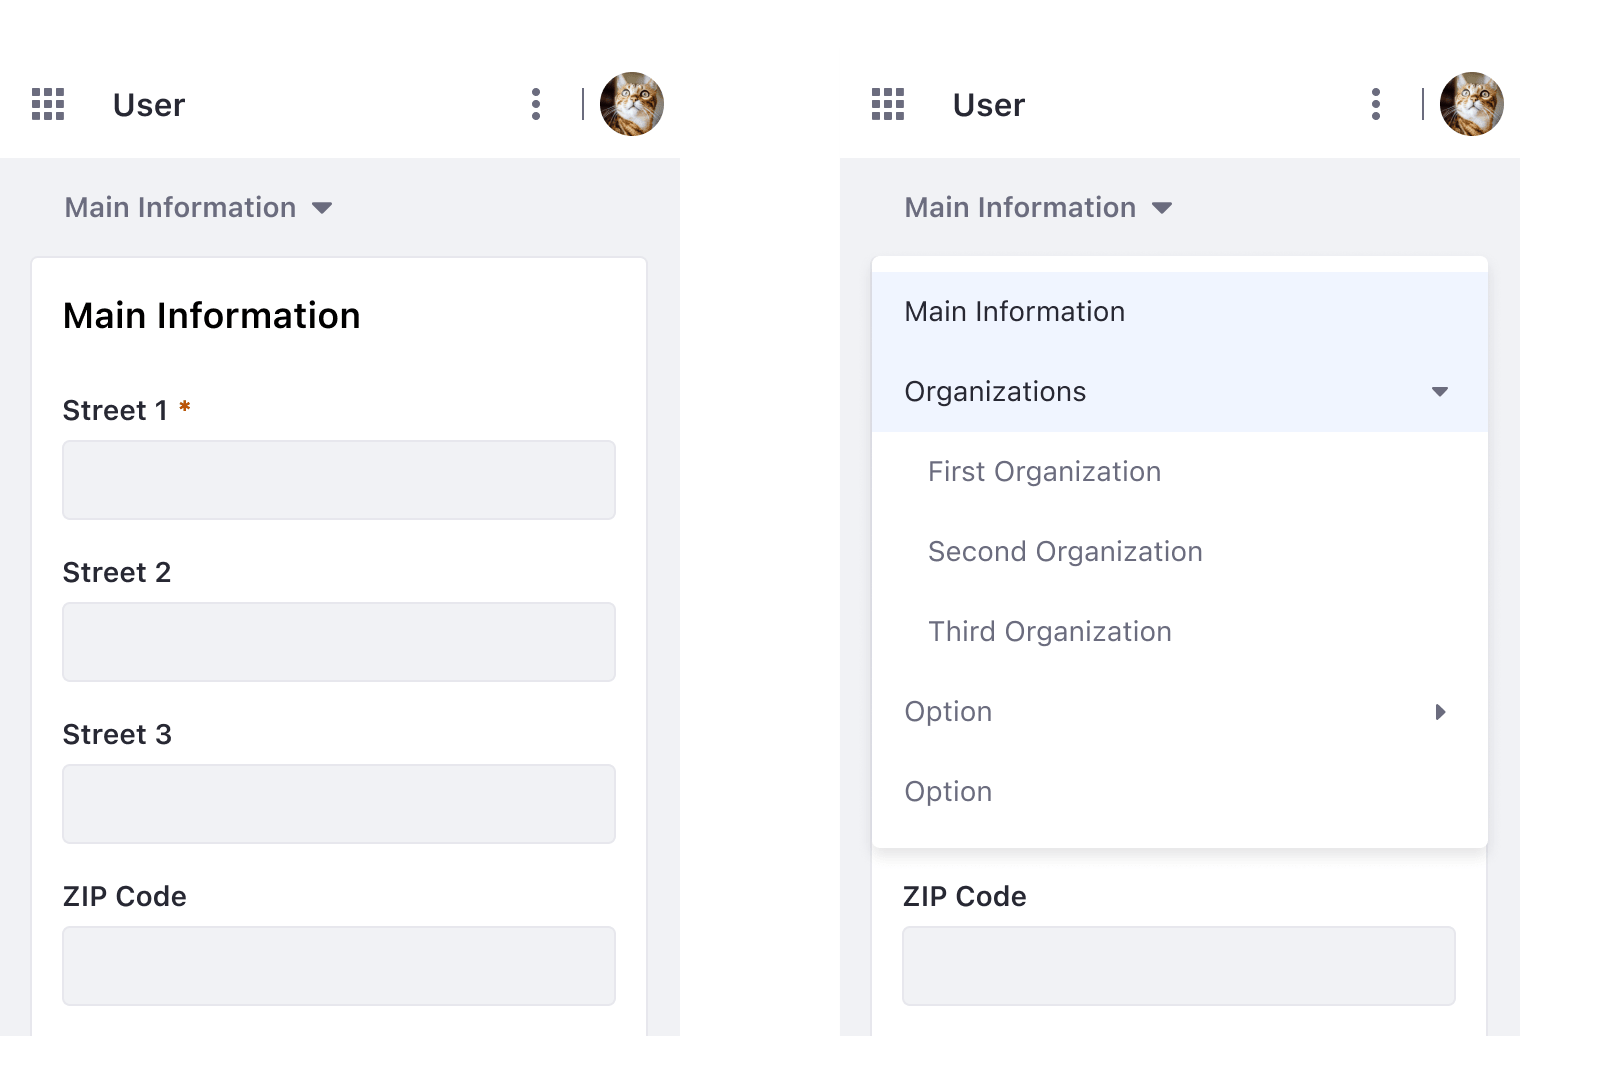The width and height of the screenshot is (1600, 1084).
Task: Click vertical ellipsis menu in left panel
Action: point(536,104)
